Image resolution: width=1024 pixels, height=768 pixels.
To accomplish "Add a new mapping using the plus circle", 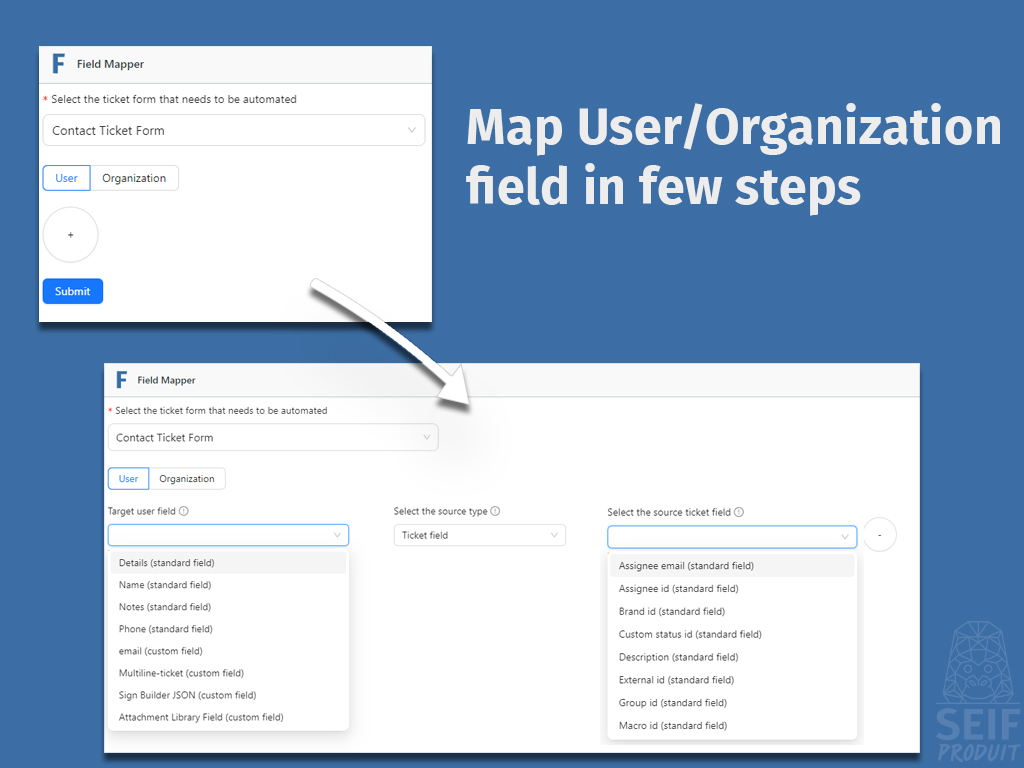I will [70, 234].
